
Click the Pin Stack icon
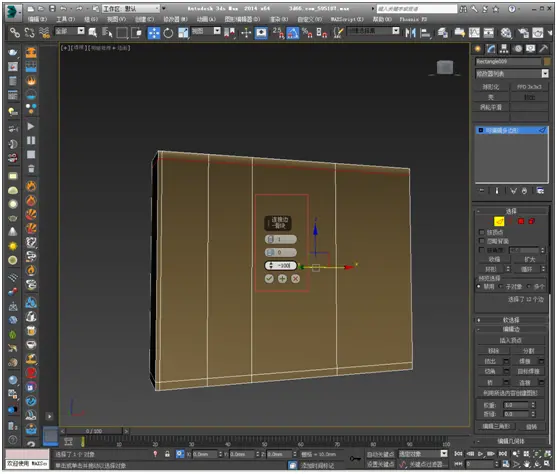[x=482, y=191]
